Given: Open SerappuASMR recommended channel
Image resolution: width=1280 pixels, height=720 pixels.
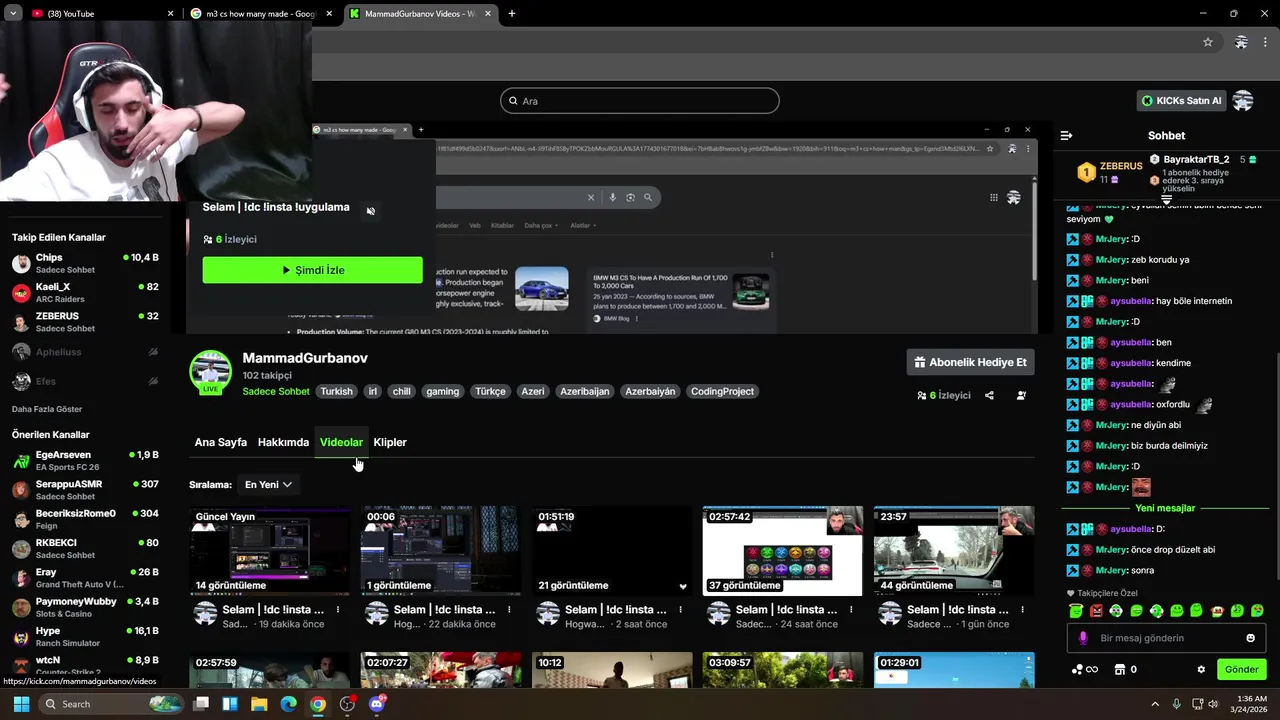Looking at the screenshot, I should (85, 490).
